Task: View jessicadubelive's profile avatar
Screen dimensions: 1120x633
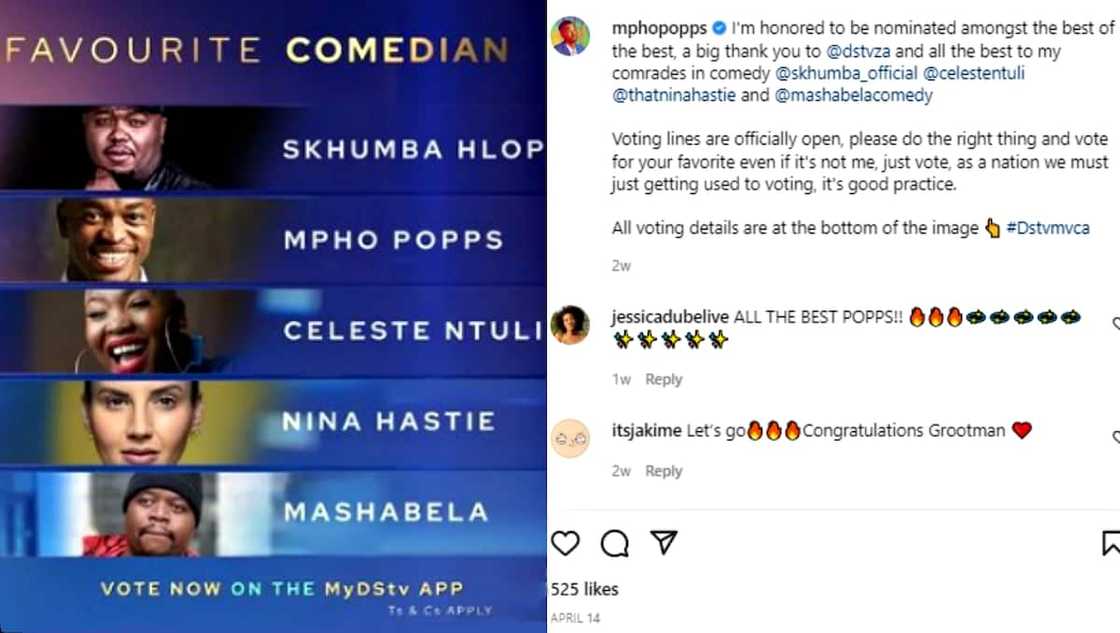Action: pos(571,324)
